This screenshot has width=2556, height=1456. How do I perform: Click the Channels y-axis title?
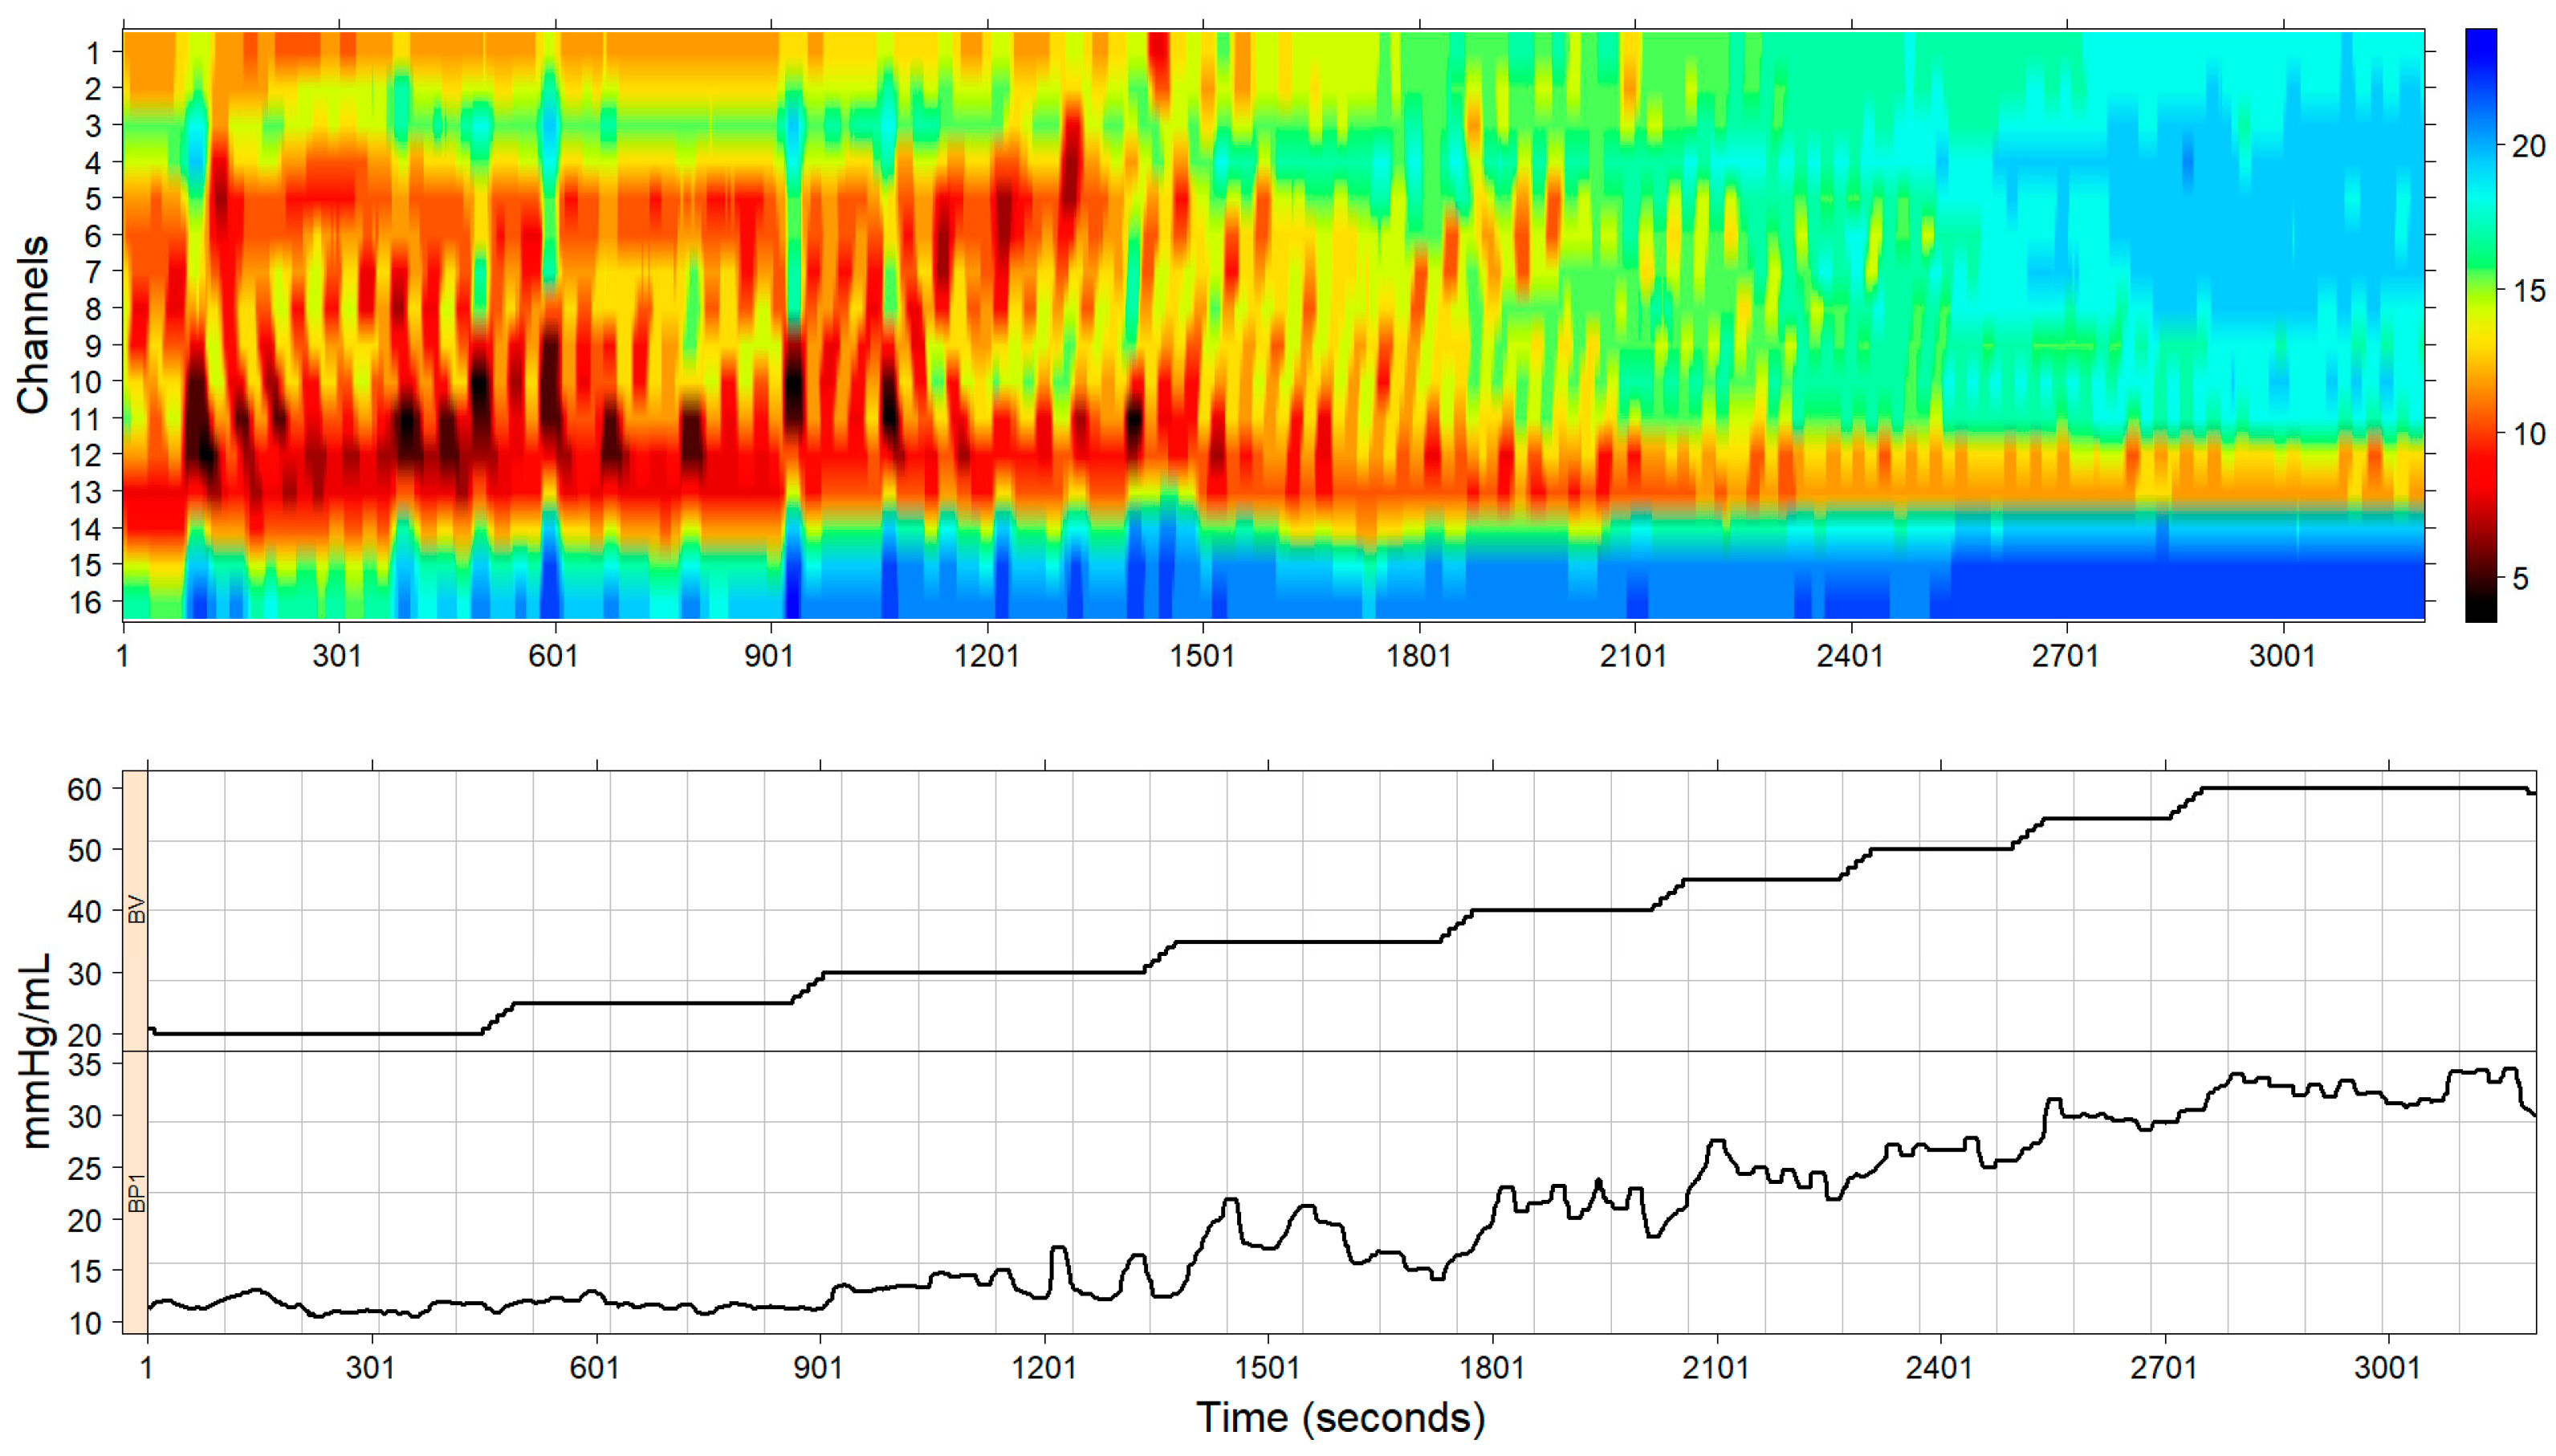33,325
